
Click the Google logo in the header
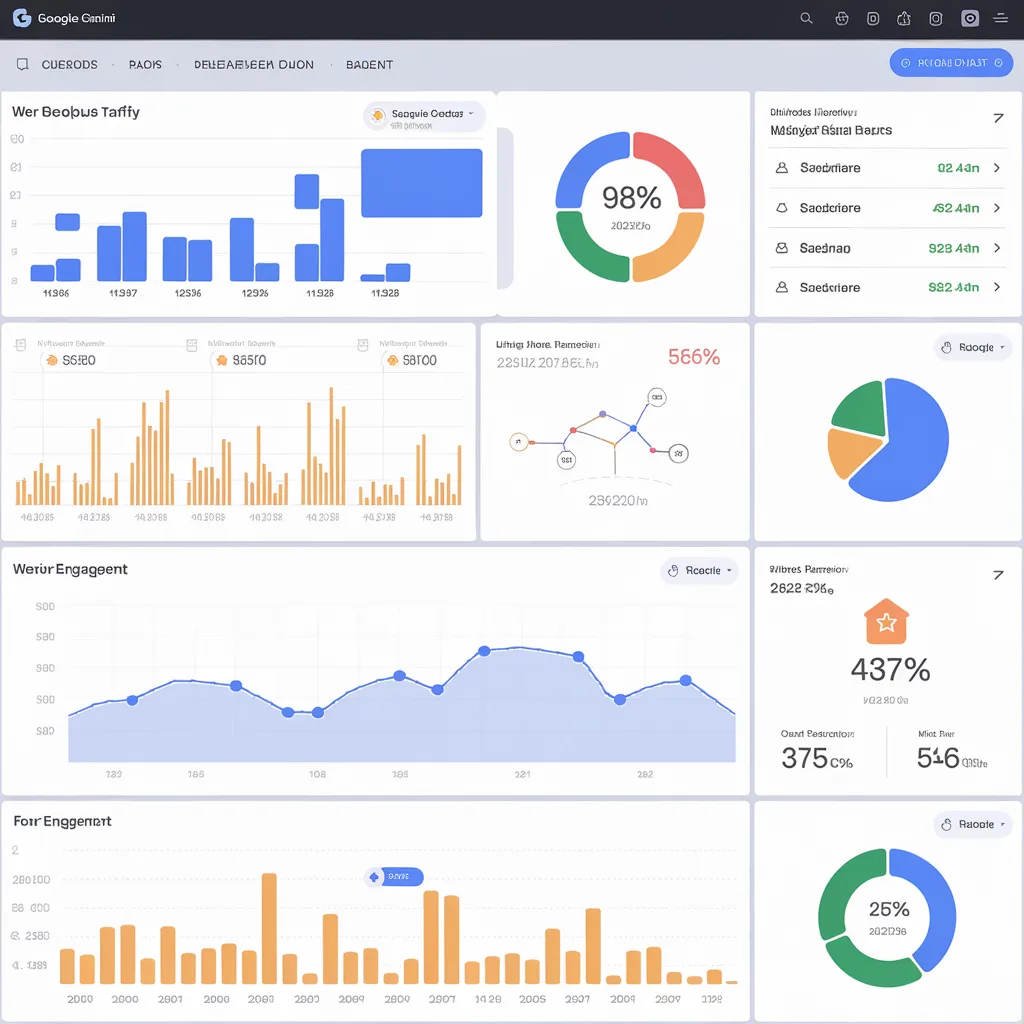point(22,18)
